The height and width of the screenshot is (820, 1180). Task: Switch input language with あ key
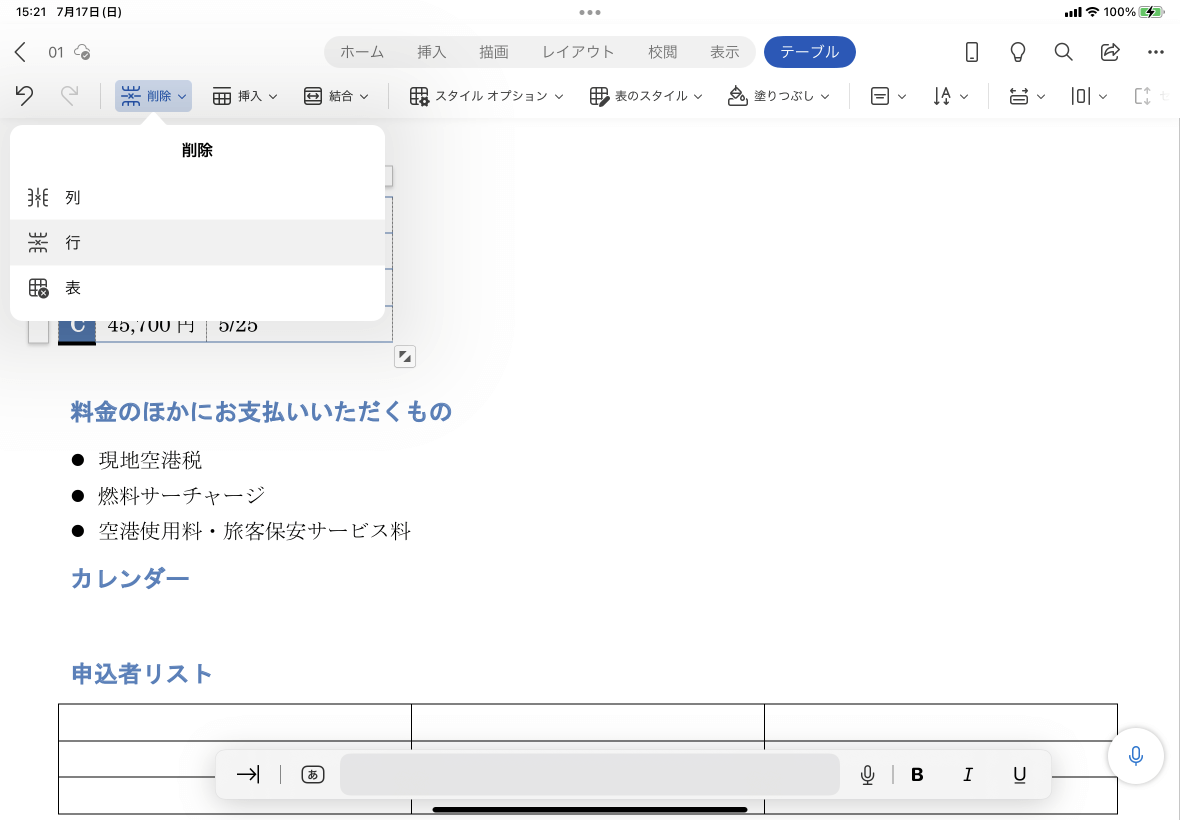(x=312, y=774)
